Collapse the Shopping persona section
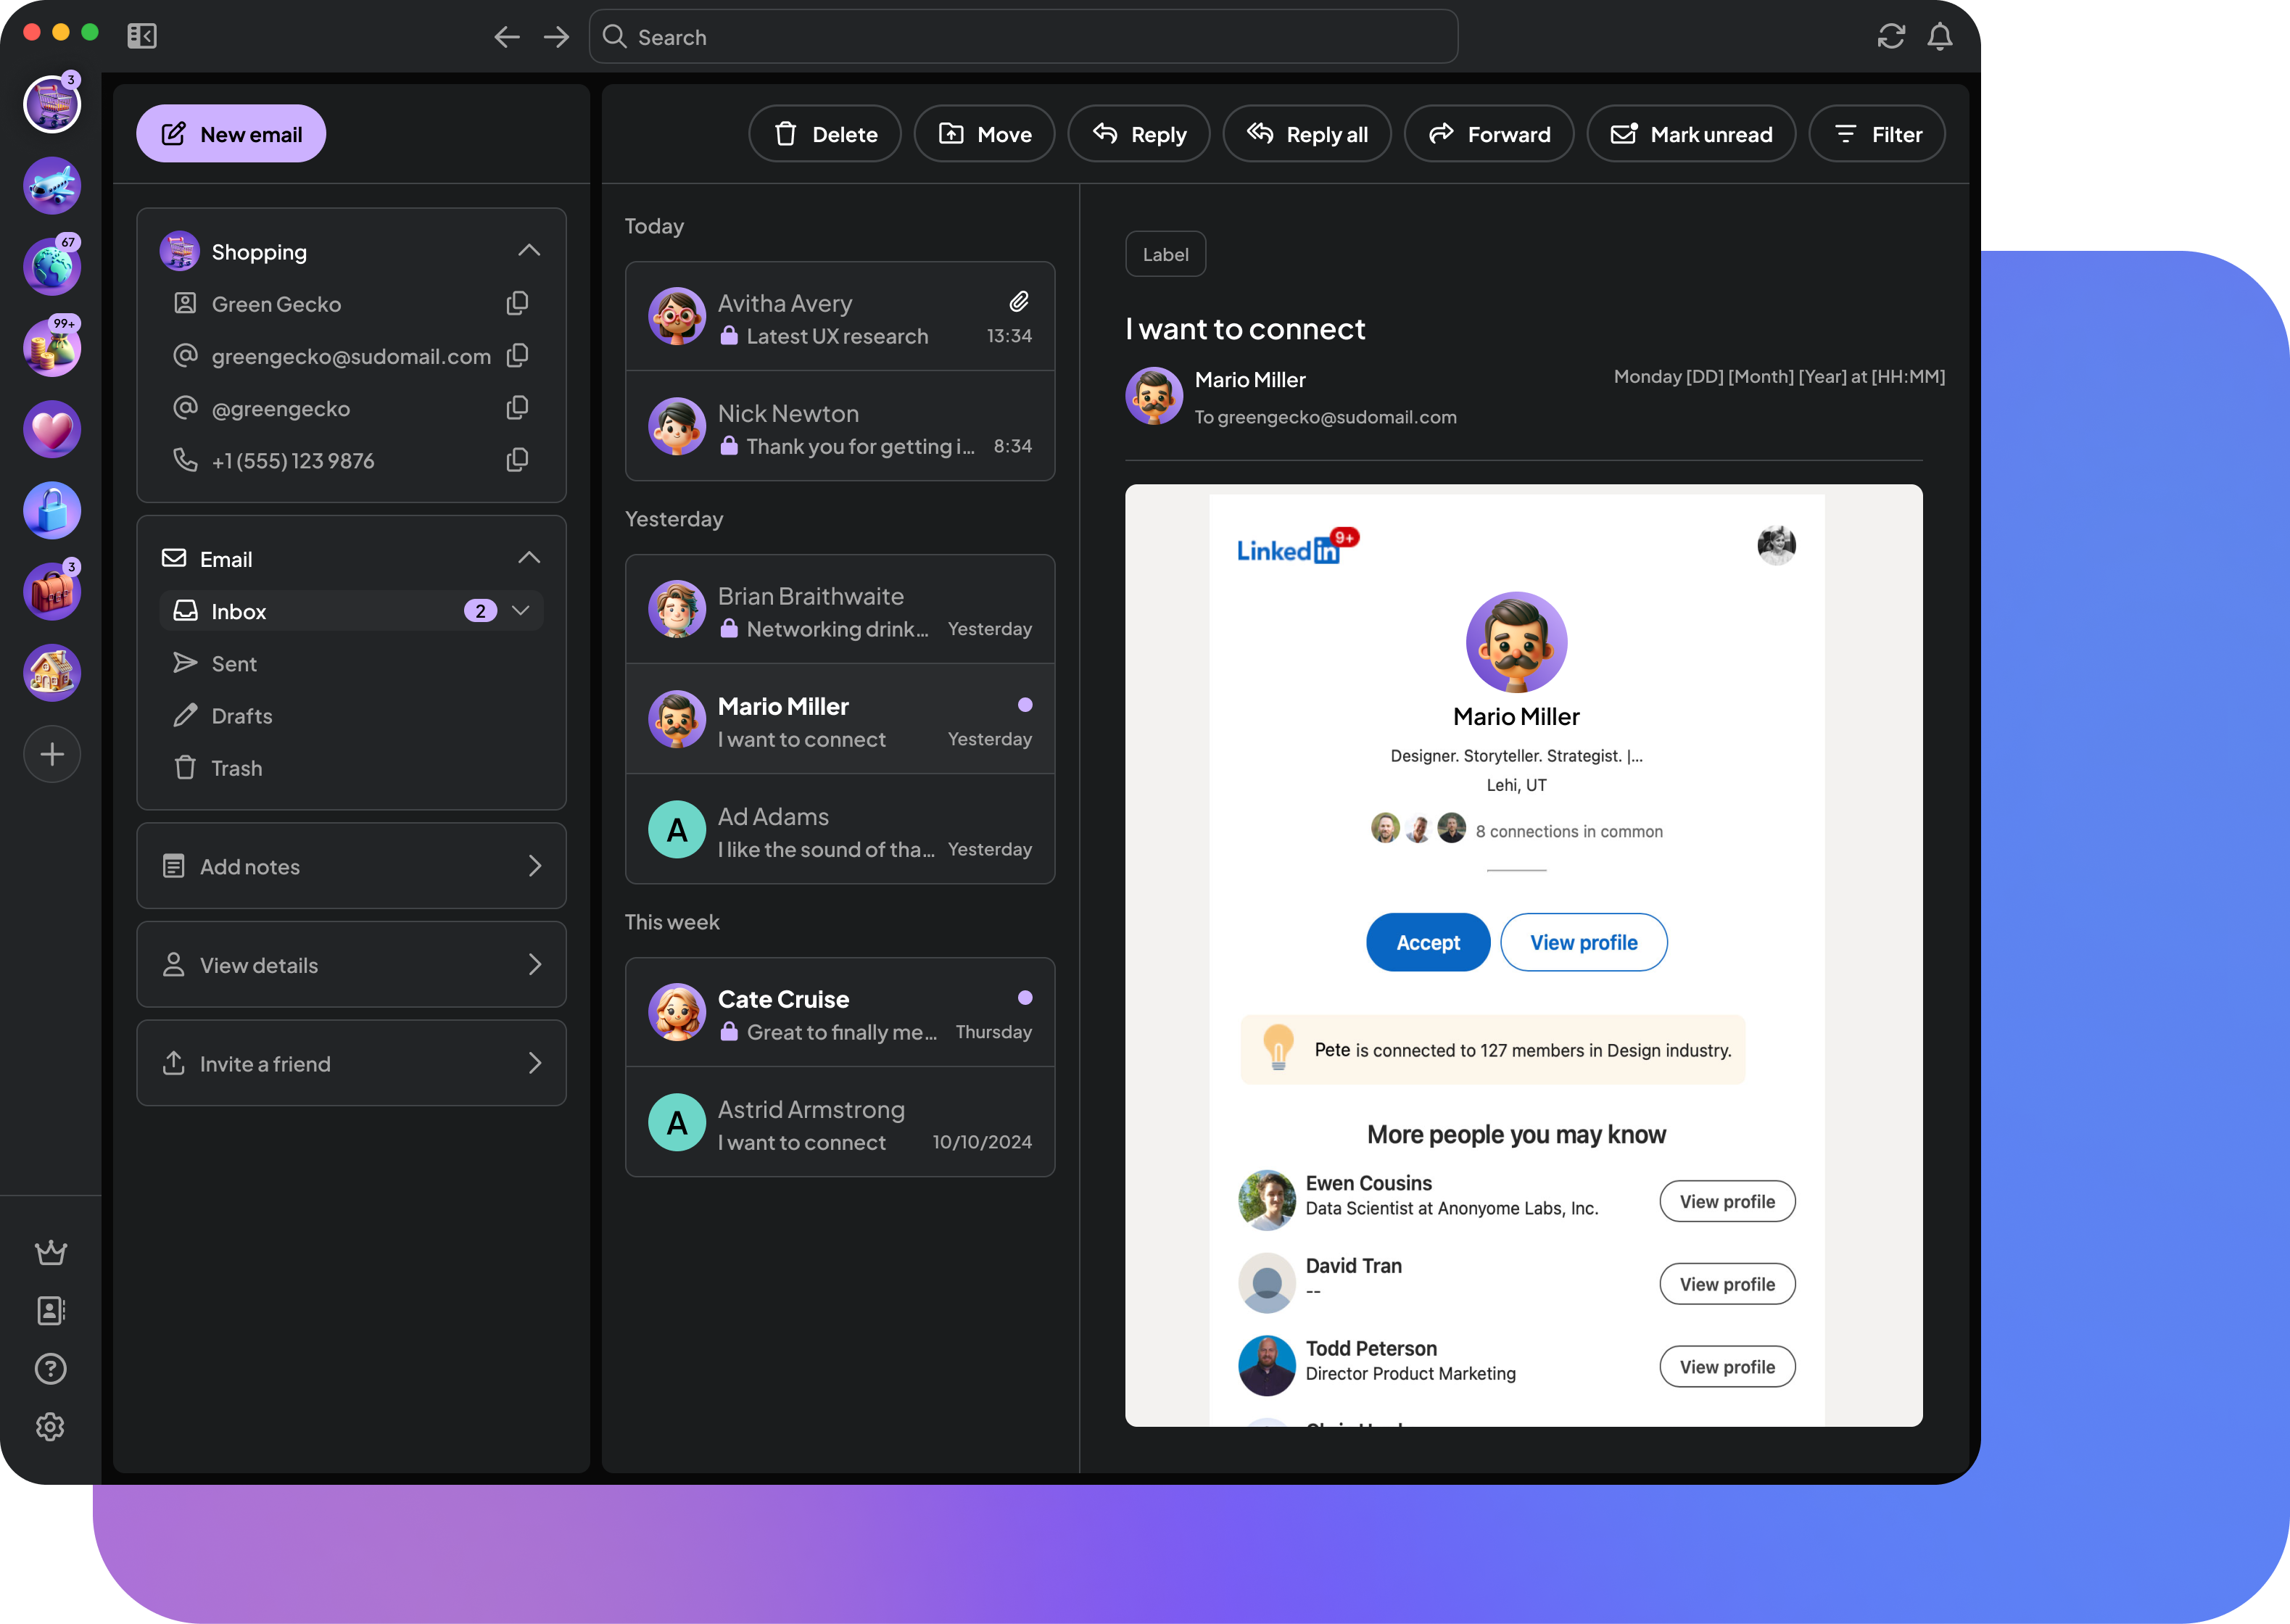 (x=529, y=251)
